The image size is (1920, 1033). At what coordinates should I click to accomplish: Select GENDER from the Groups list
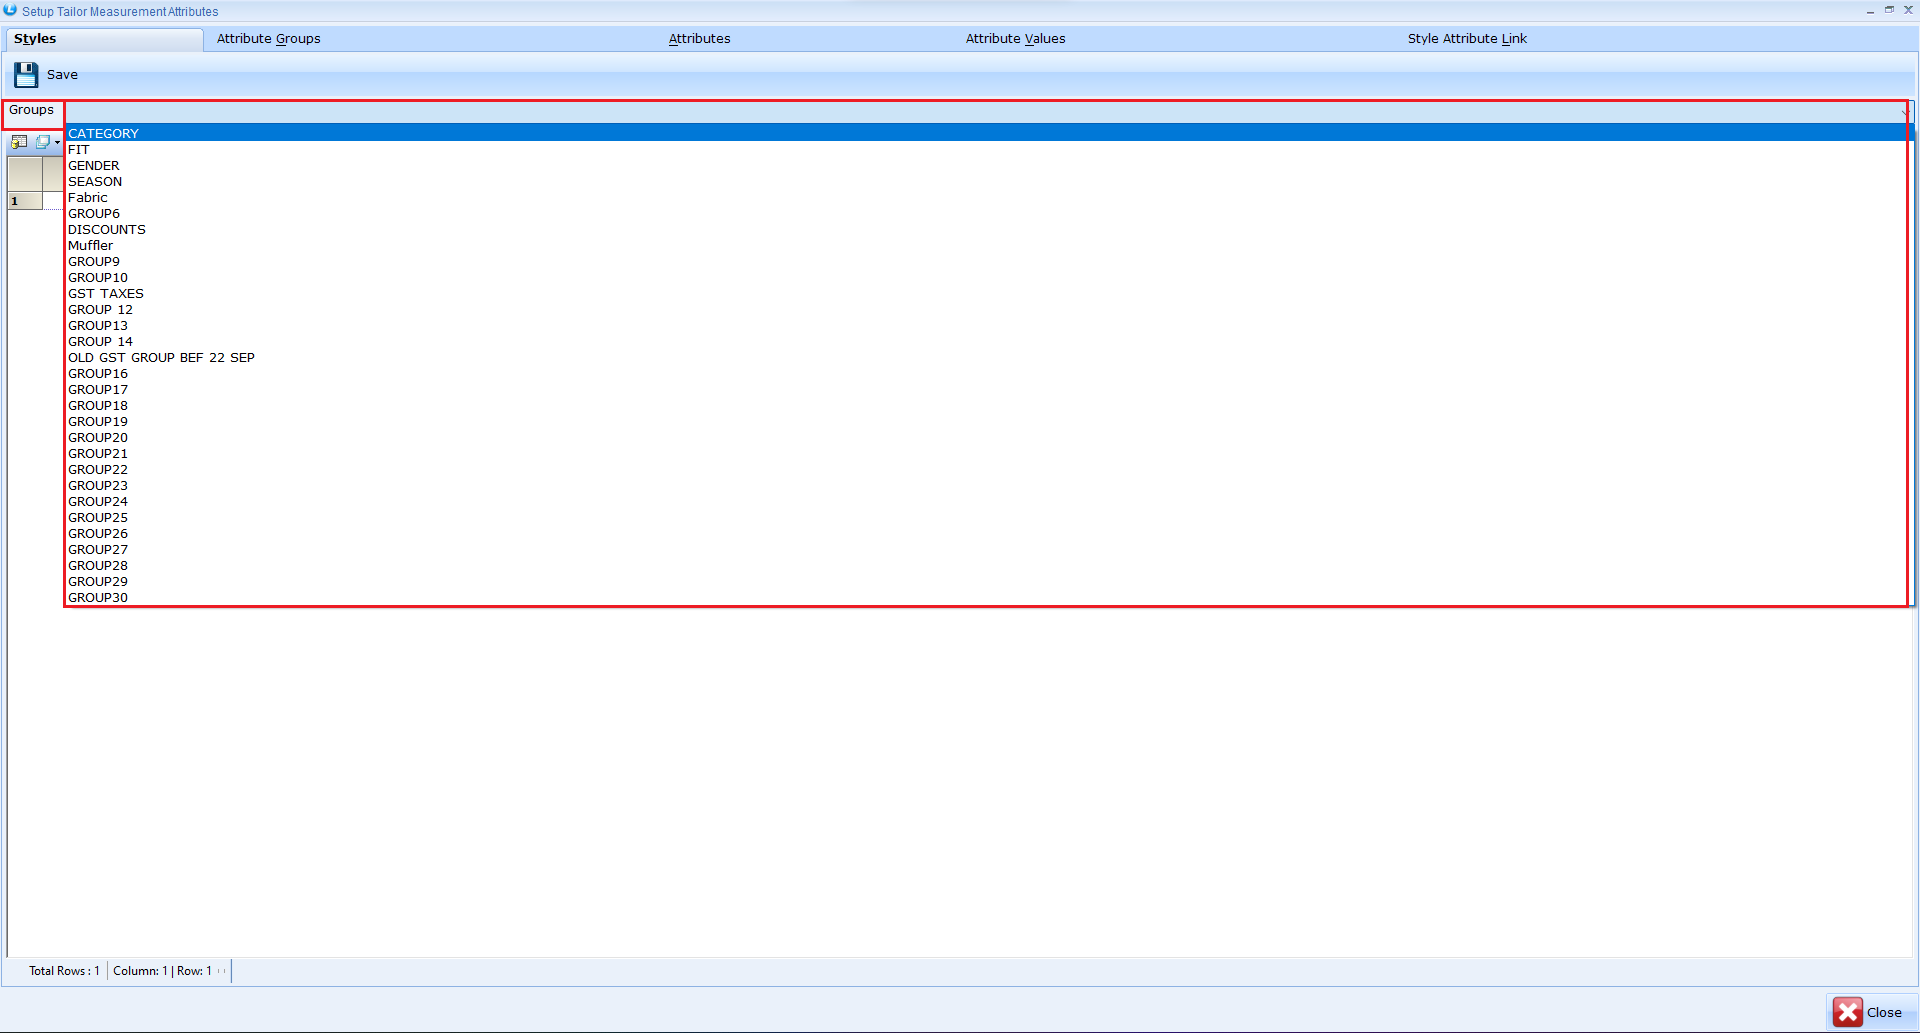94,166
